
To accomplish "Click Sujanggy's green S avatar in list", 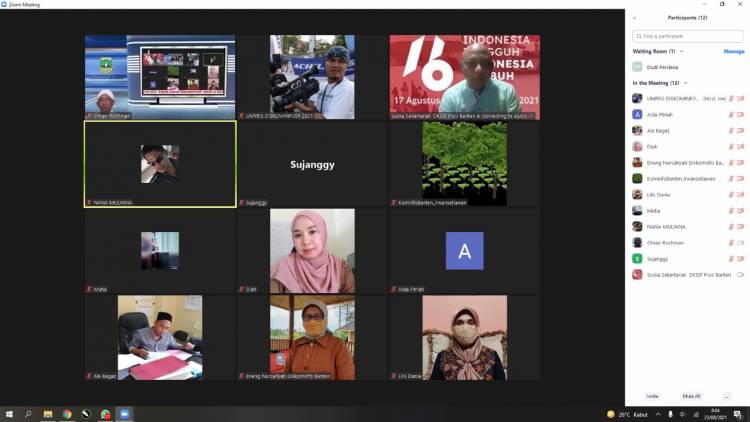I will [x=637, y=259].
